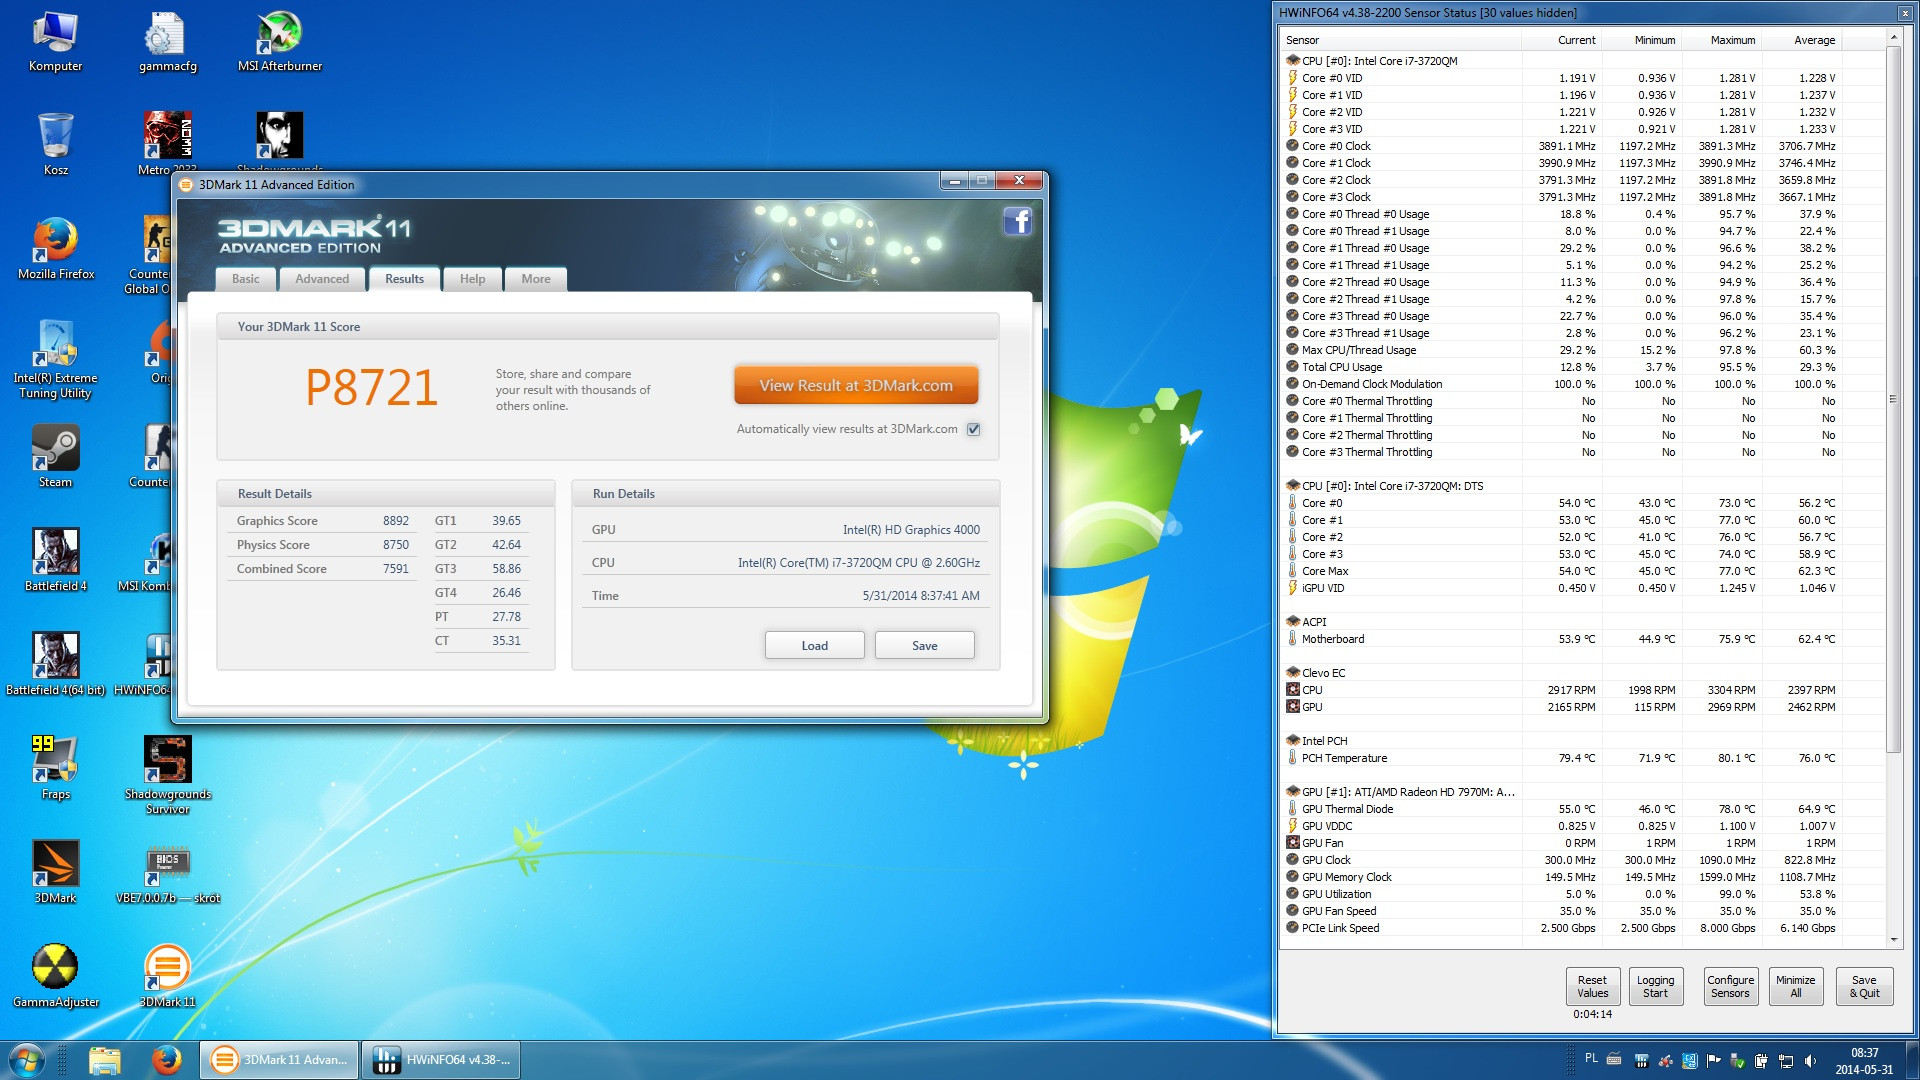
Task: Open the volume icon in system tray
Action: pos(1810,1061)
